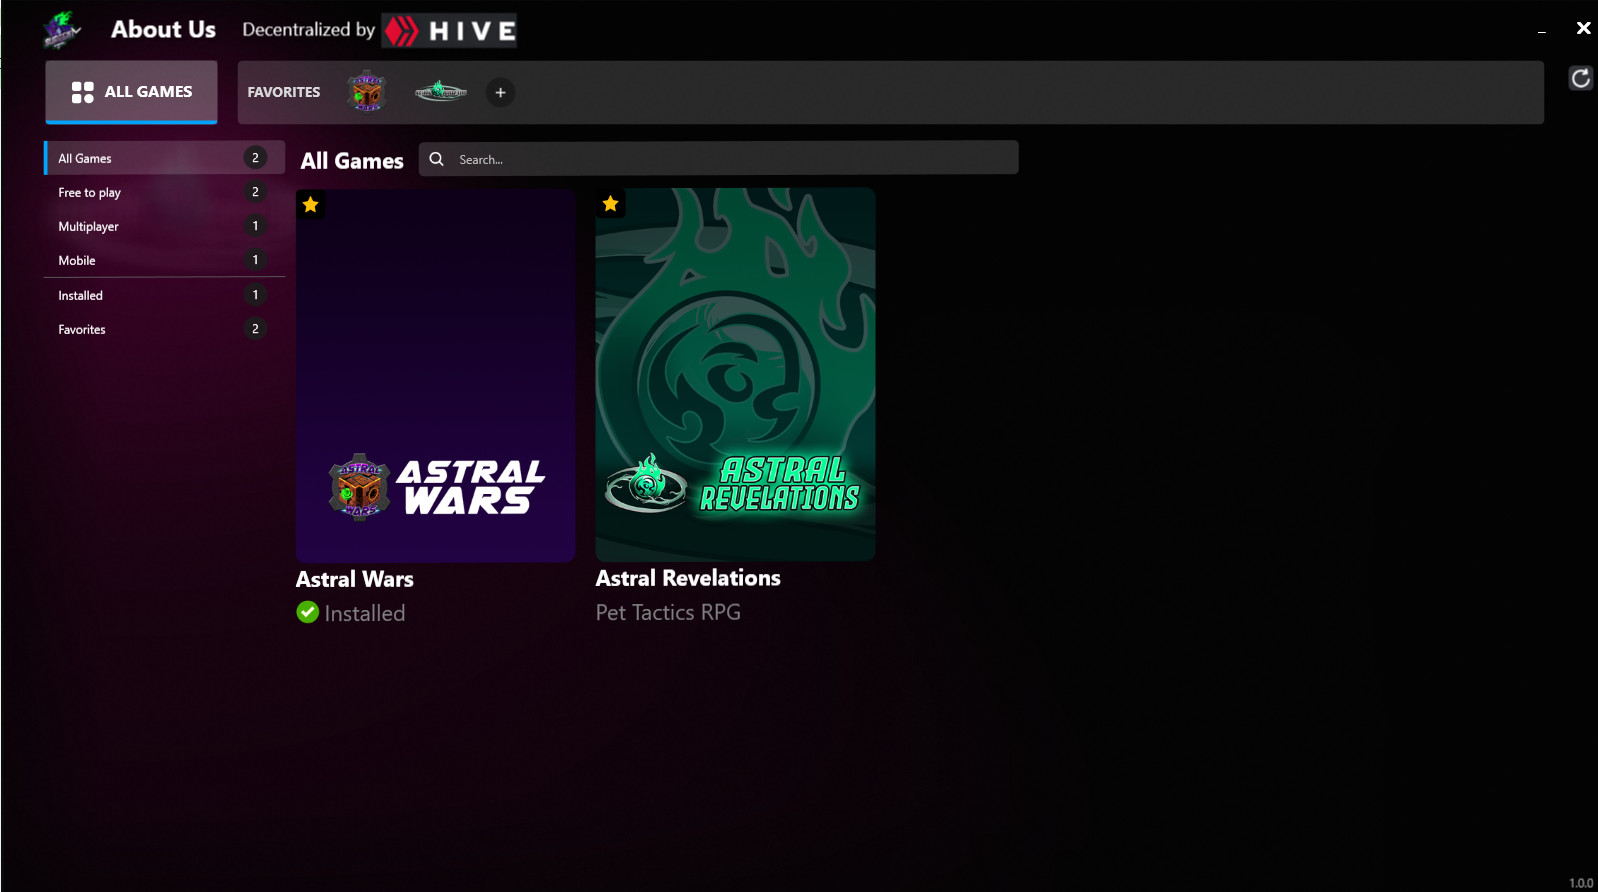Click the Hive logo in the header

[x=449, y=31]
